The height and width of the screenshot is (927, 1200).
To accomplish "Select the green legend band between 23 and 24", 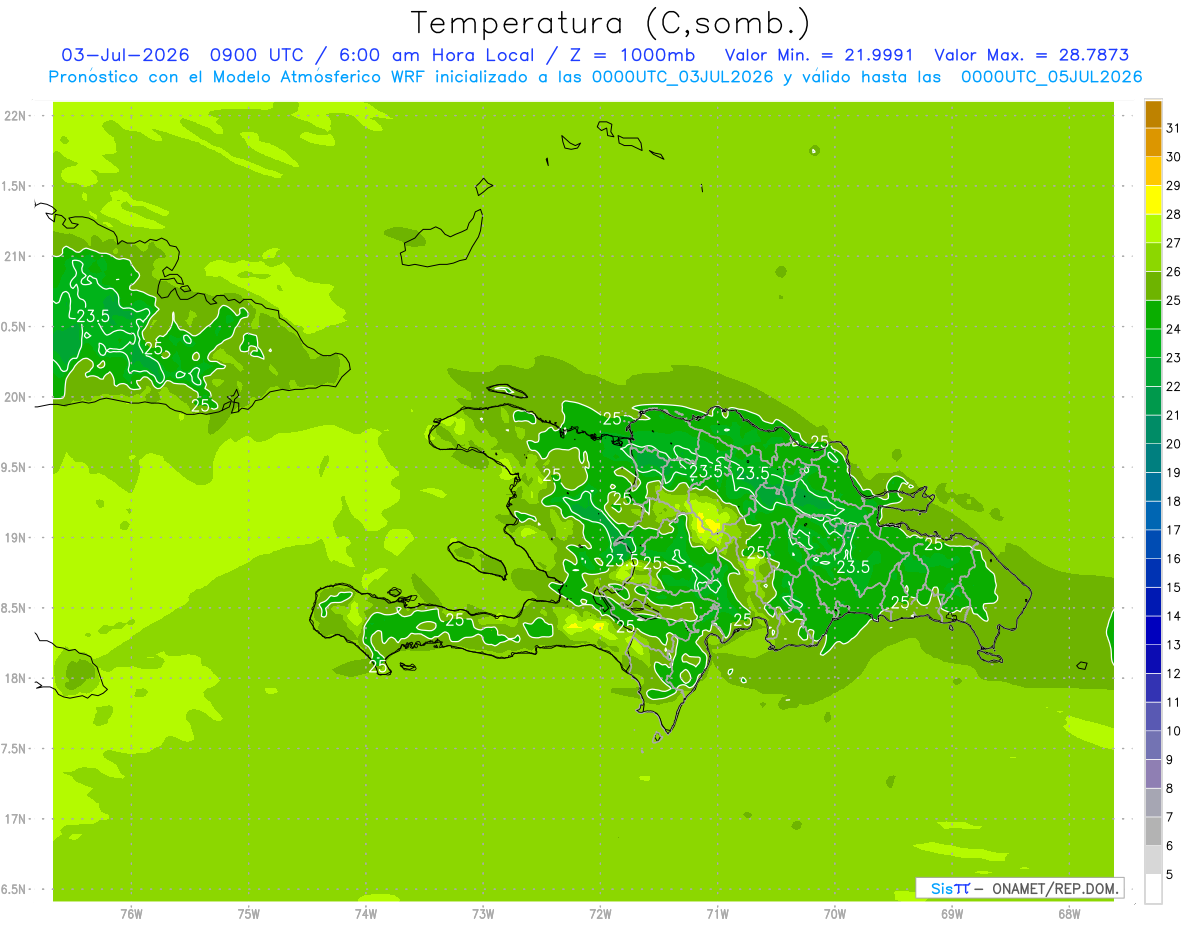I will click(x=1153, y=343).
